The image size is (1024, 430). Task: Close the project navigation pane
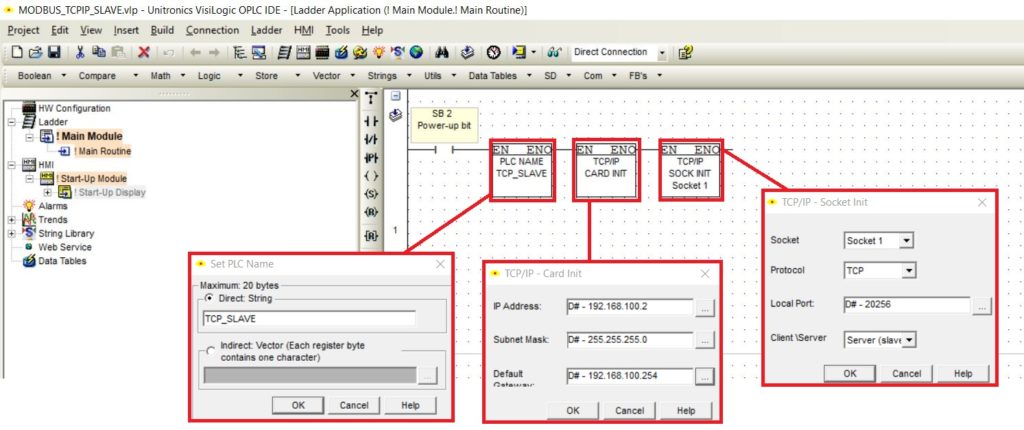point(355,95)
